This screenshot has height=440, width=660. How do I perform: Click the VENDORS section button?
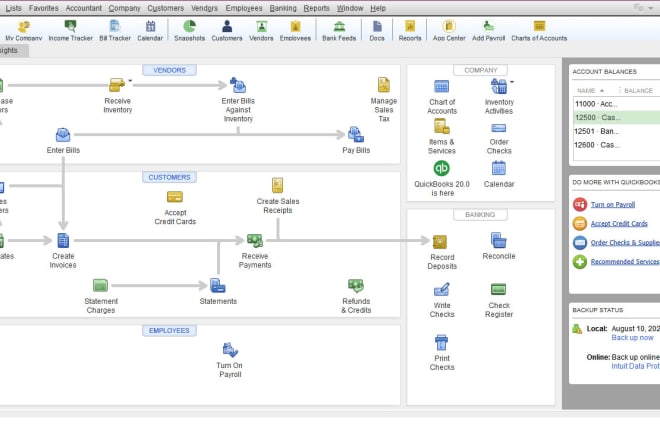pos(169,70)
